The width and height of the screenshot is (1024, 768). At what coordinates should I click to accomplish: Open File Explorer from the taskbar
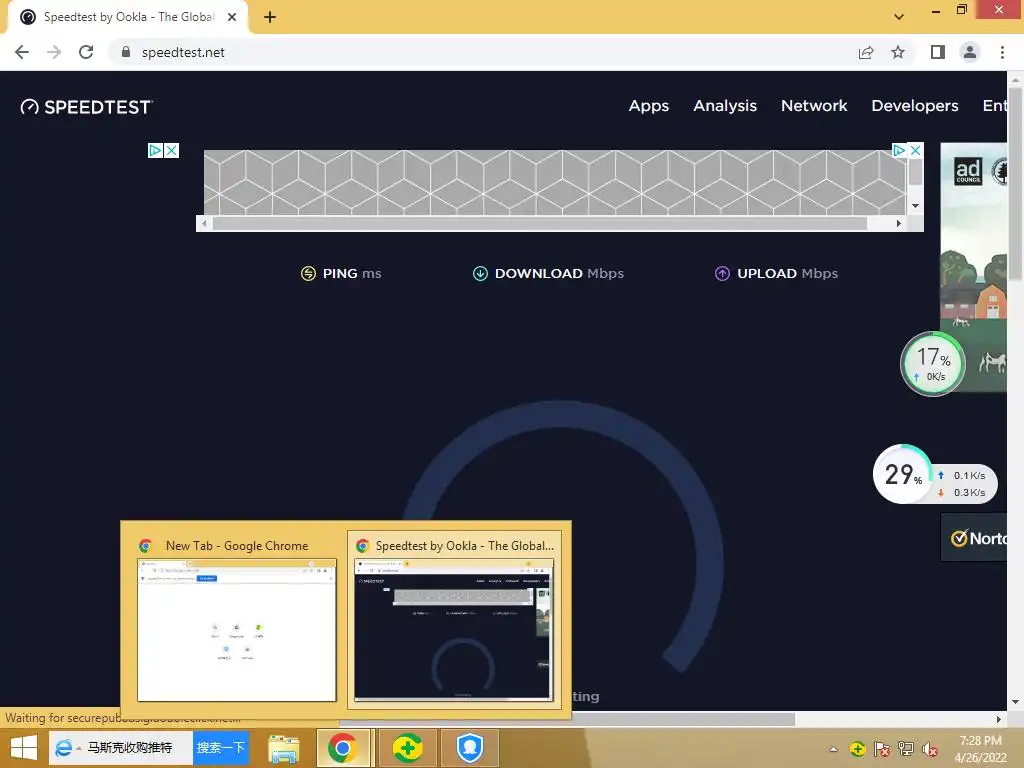click(283, 748)
